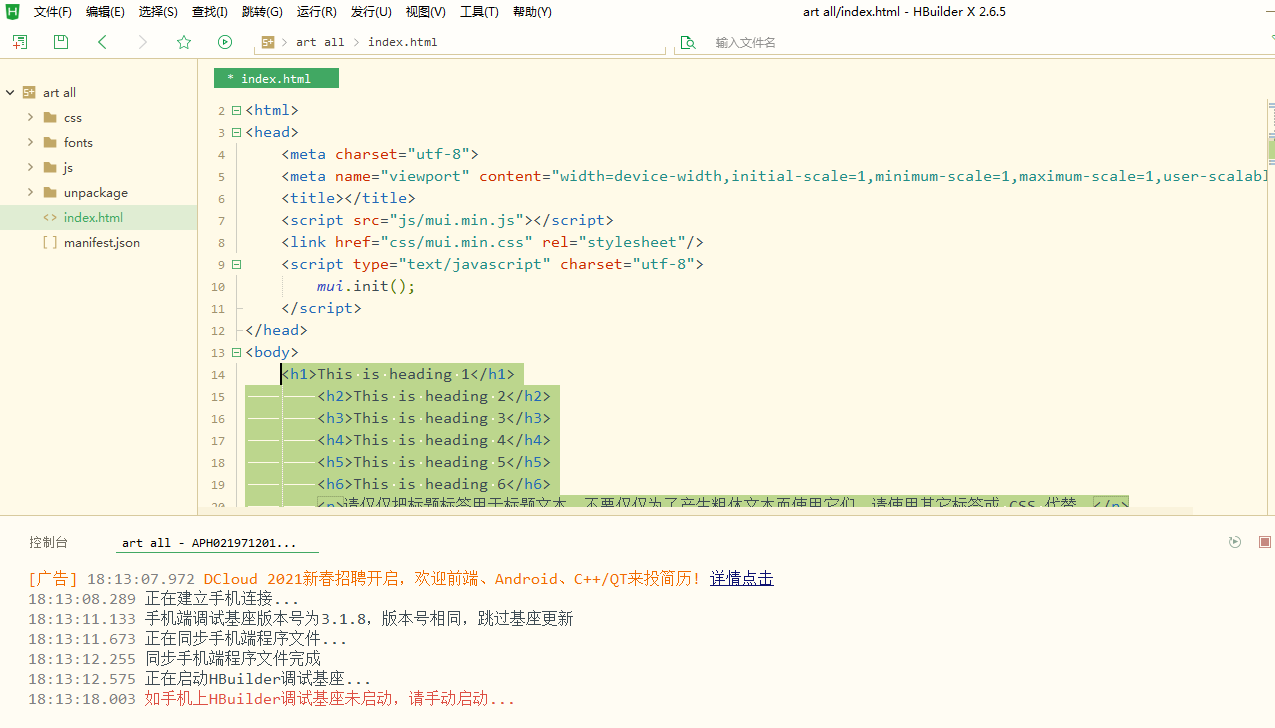Click the project breadcrumb folder icon
Image resolution: width=1275 pixels, height=728 pixels.
(268, 42)
